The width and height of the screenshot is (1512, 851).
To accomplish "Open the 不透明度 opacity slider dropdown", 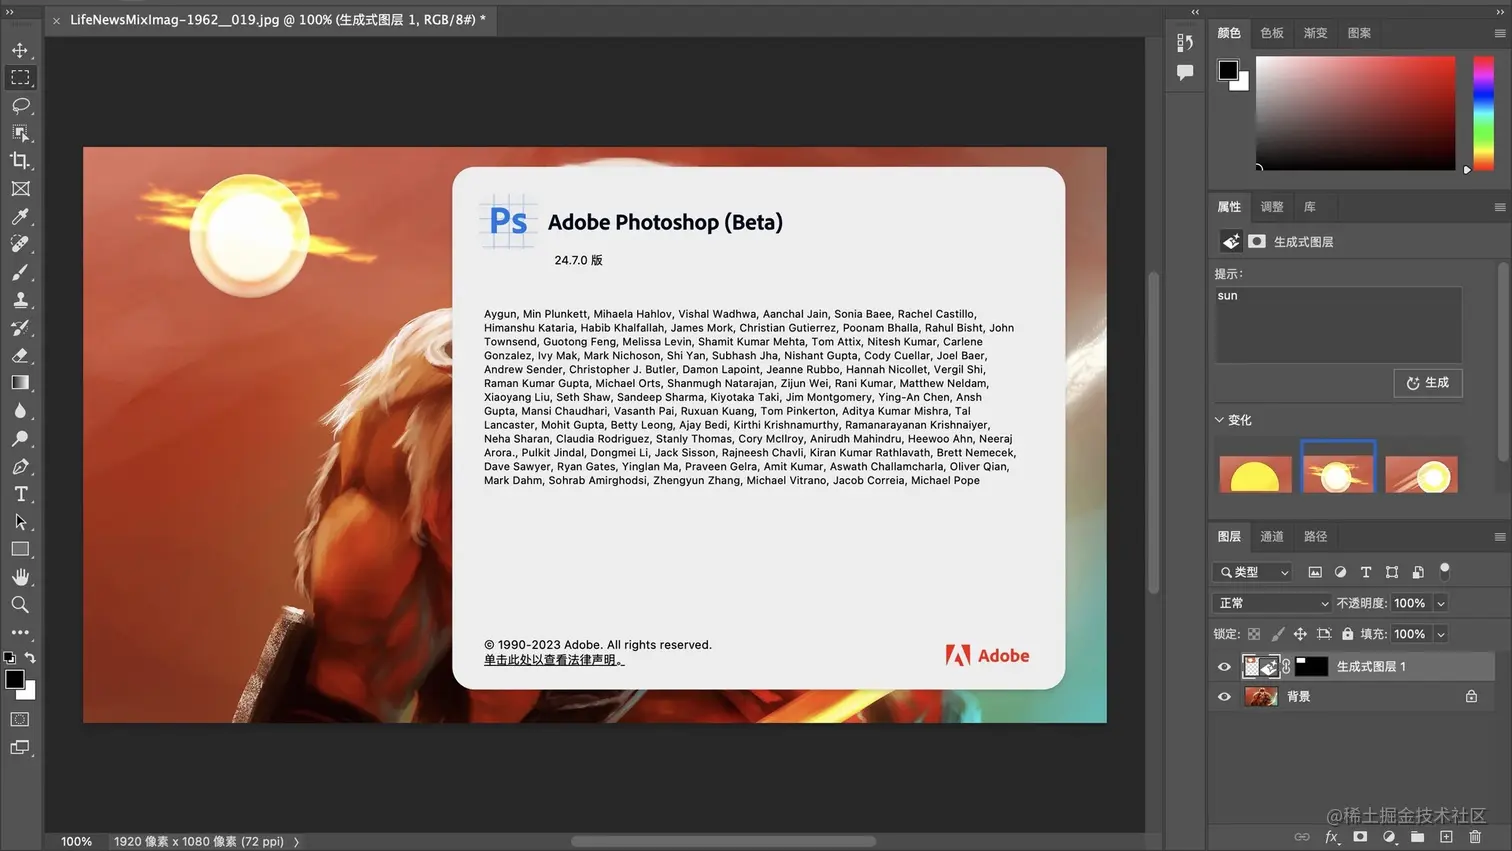I will click(x=1441, y=603).
